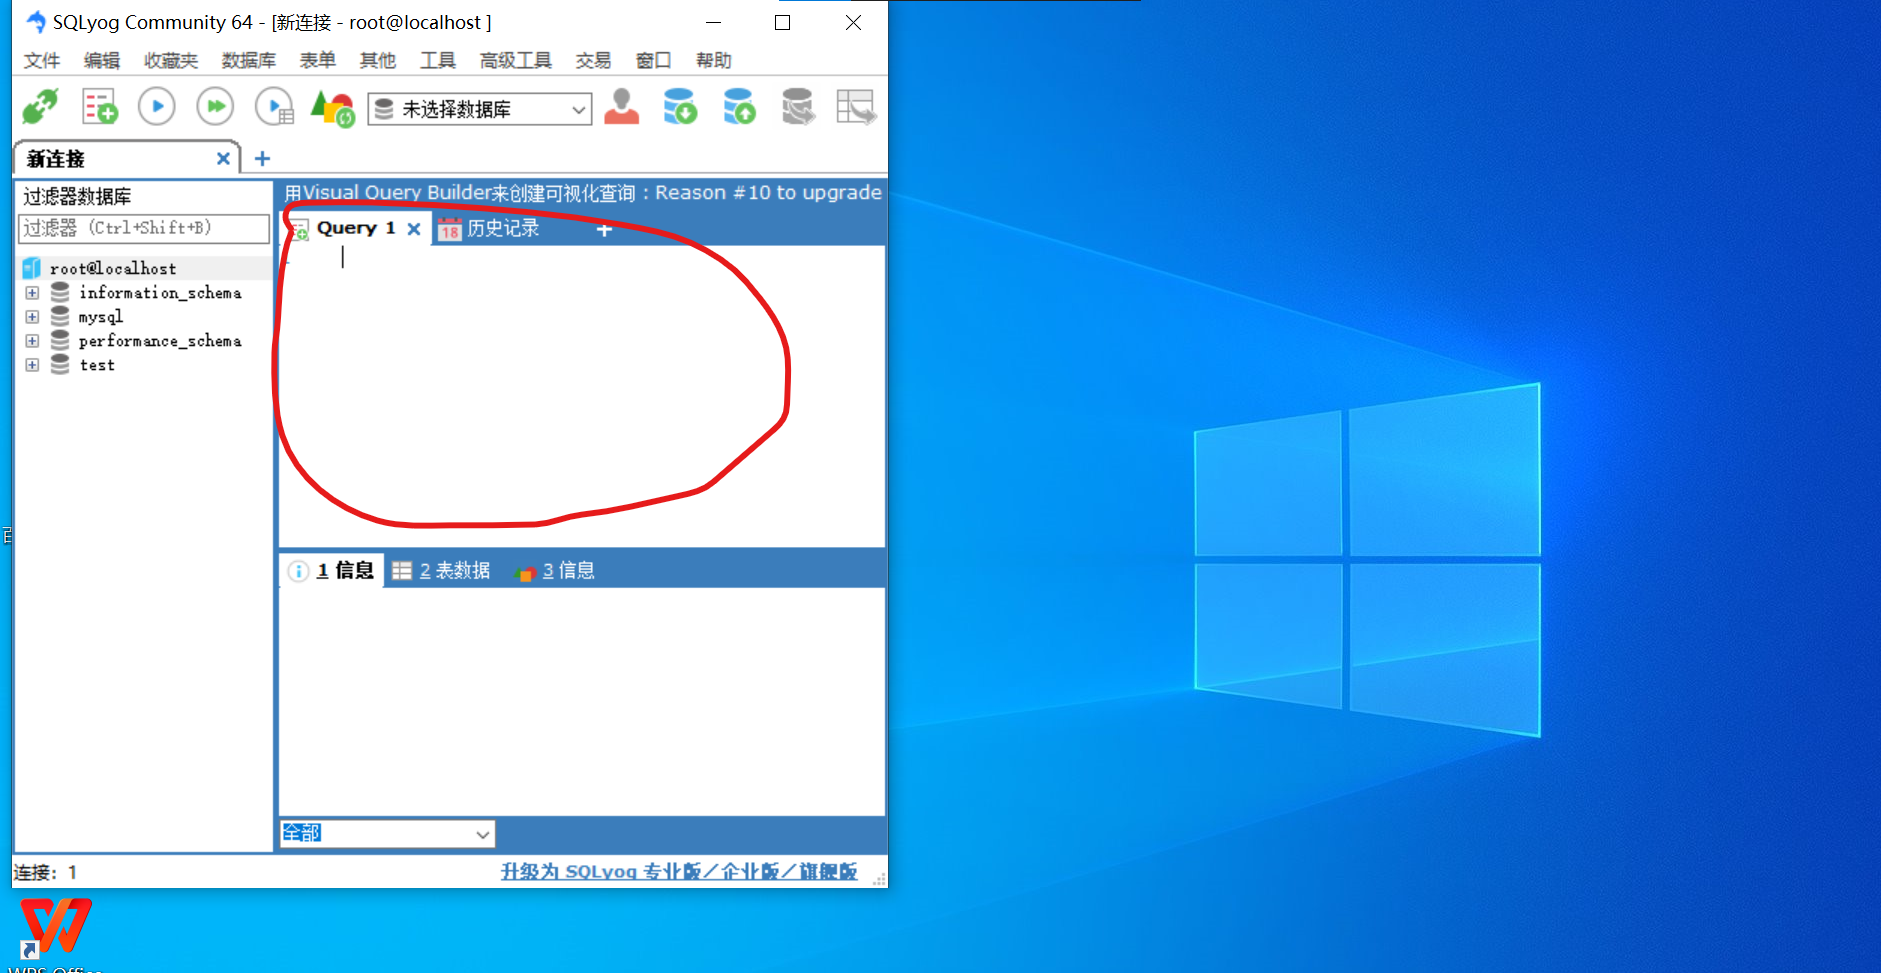This screenshot has width=1881, height=973.
Task: Click the server icon beside root@localhost
Action: coord(32,268)
